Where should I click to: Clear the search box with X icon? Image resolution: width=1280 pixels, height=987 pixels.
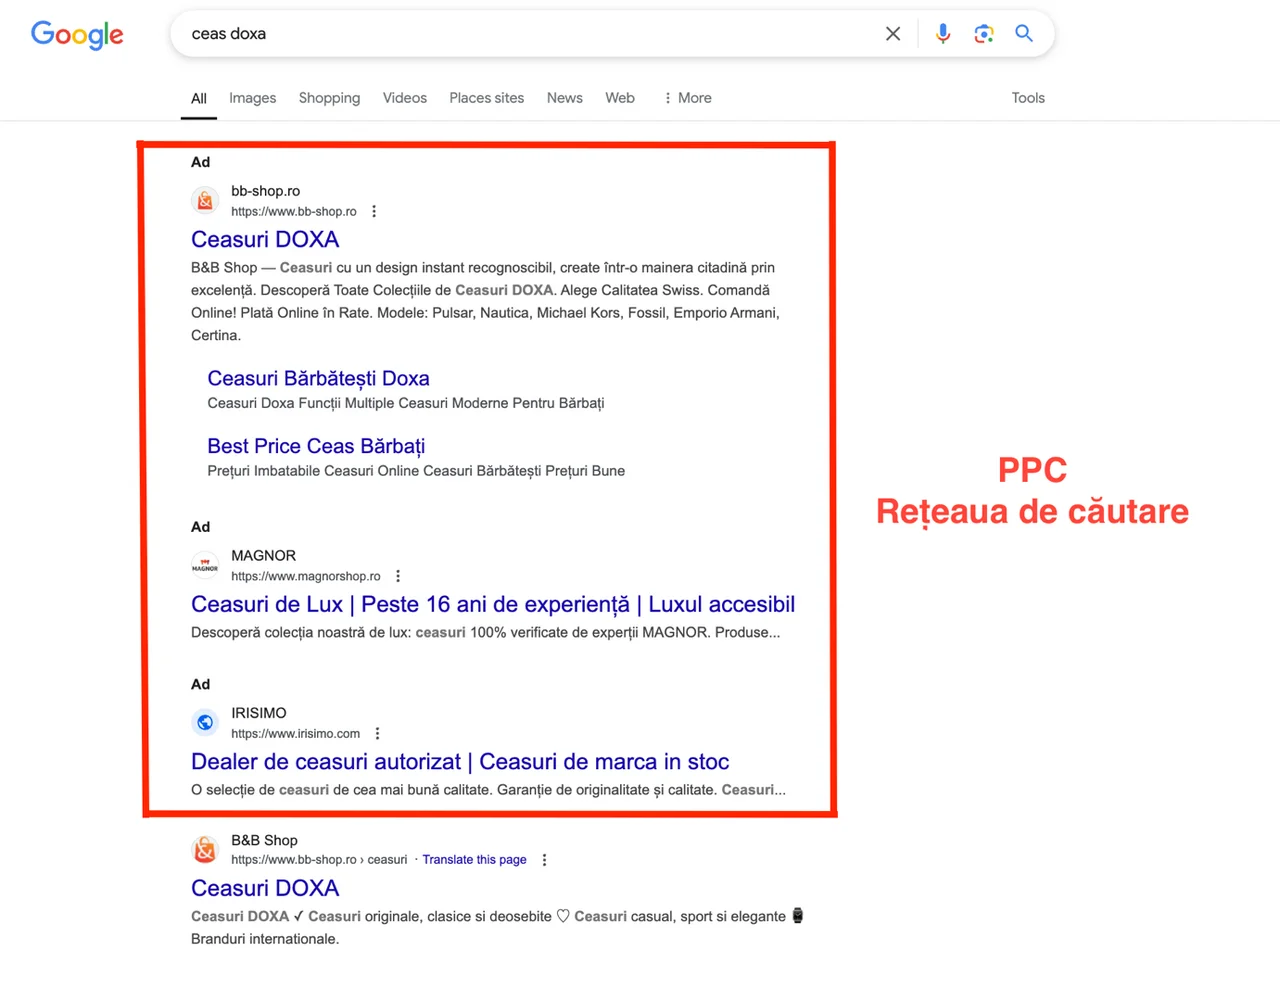click(x=893, y=34)
